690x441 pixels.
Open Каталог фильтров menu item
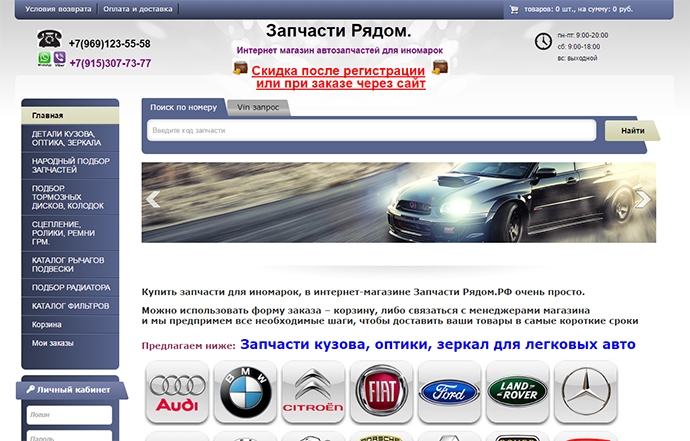pyautogui.click(x=70, y=306)
